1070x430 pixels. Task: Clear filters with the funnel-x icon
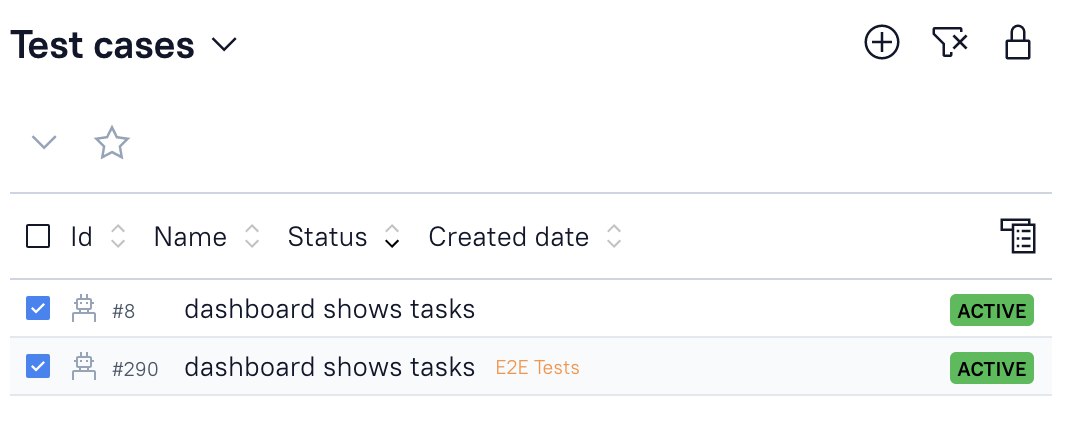tap(950, 43)
